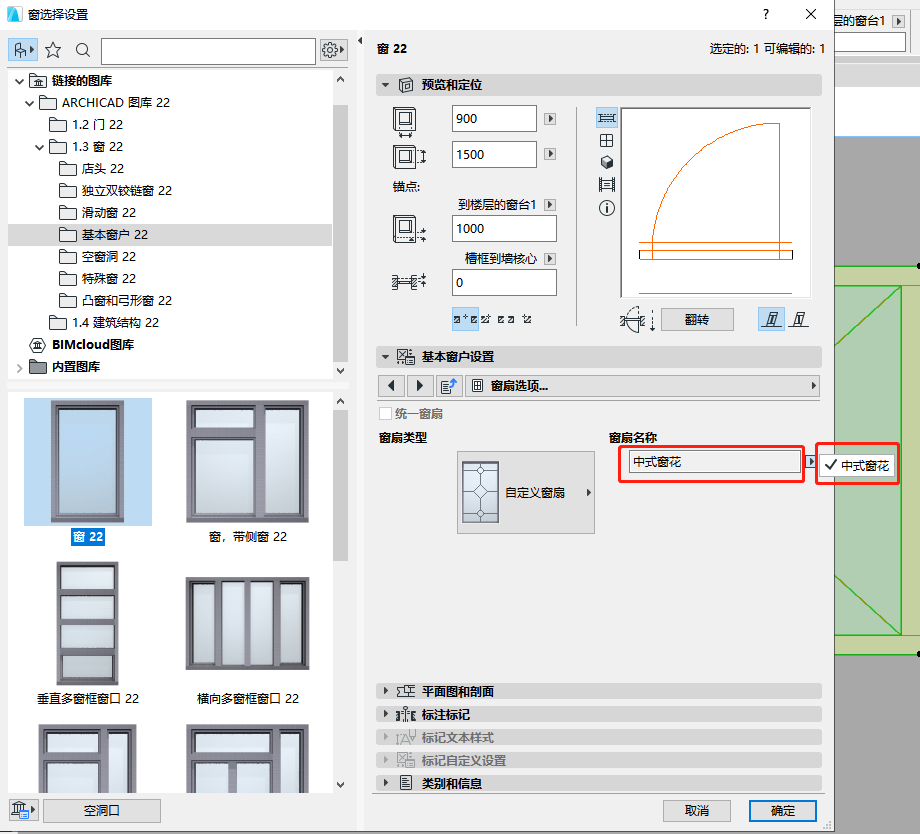920x834 pixels.
Task: Toggle the opening direction icon beside 翻转
Action: tap(632, 318)
